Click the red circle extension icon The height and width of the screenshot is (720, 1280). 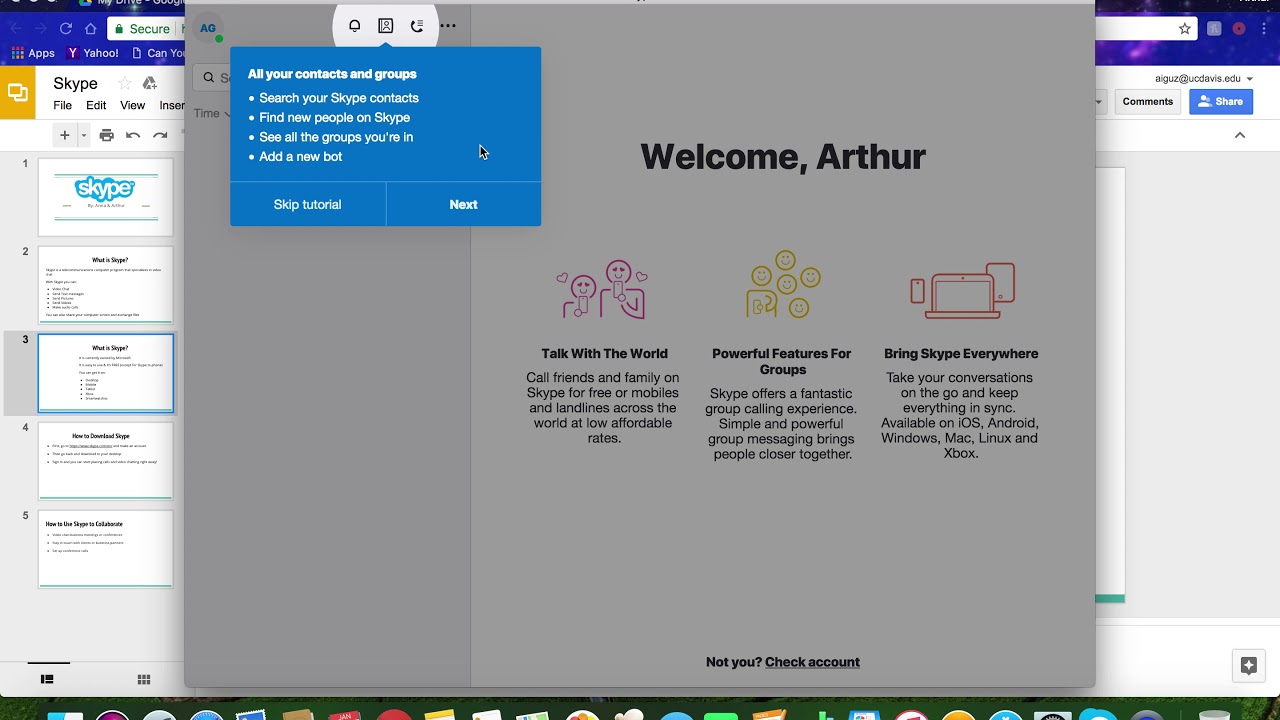coord(1239,29)
